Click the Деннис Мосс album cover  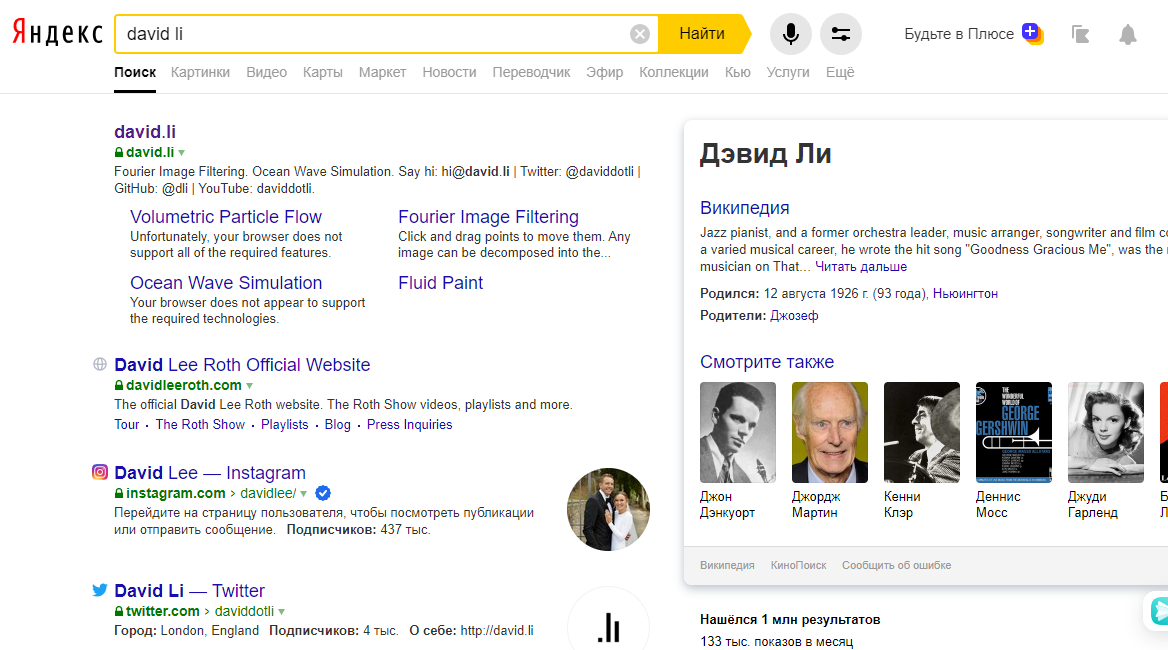[x=1013, y=433]
